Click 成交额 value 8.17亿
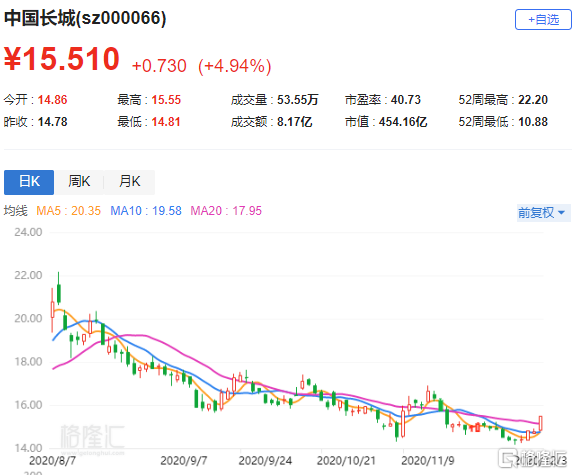573x475 pixels. coord(295,122)
